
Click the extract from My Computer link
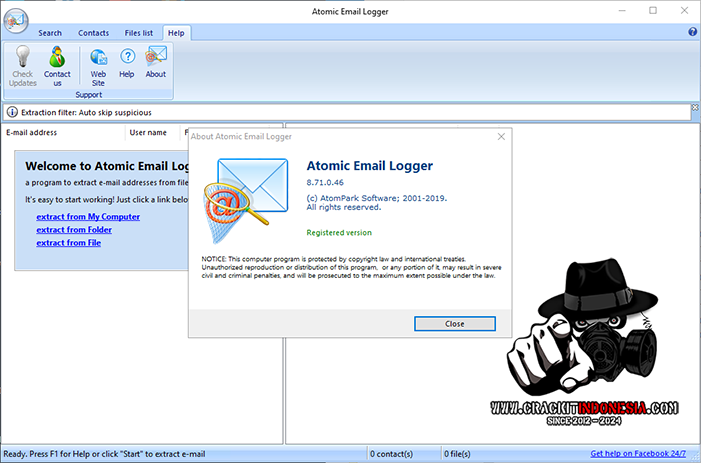[x=88, y=216]
